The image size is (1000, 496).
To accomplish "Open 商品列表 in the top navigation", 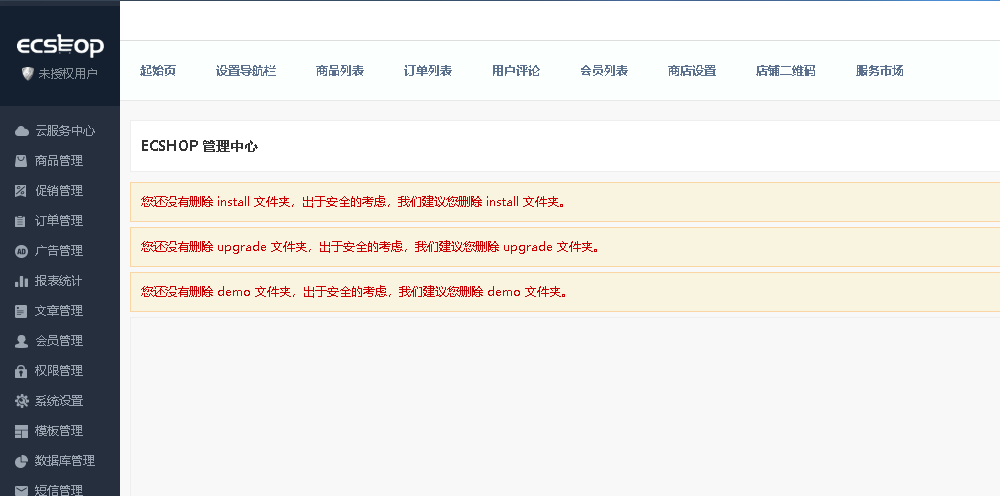I will coord(340,71).
